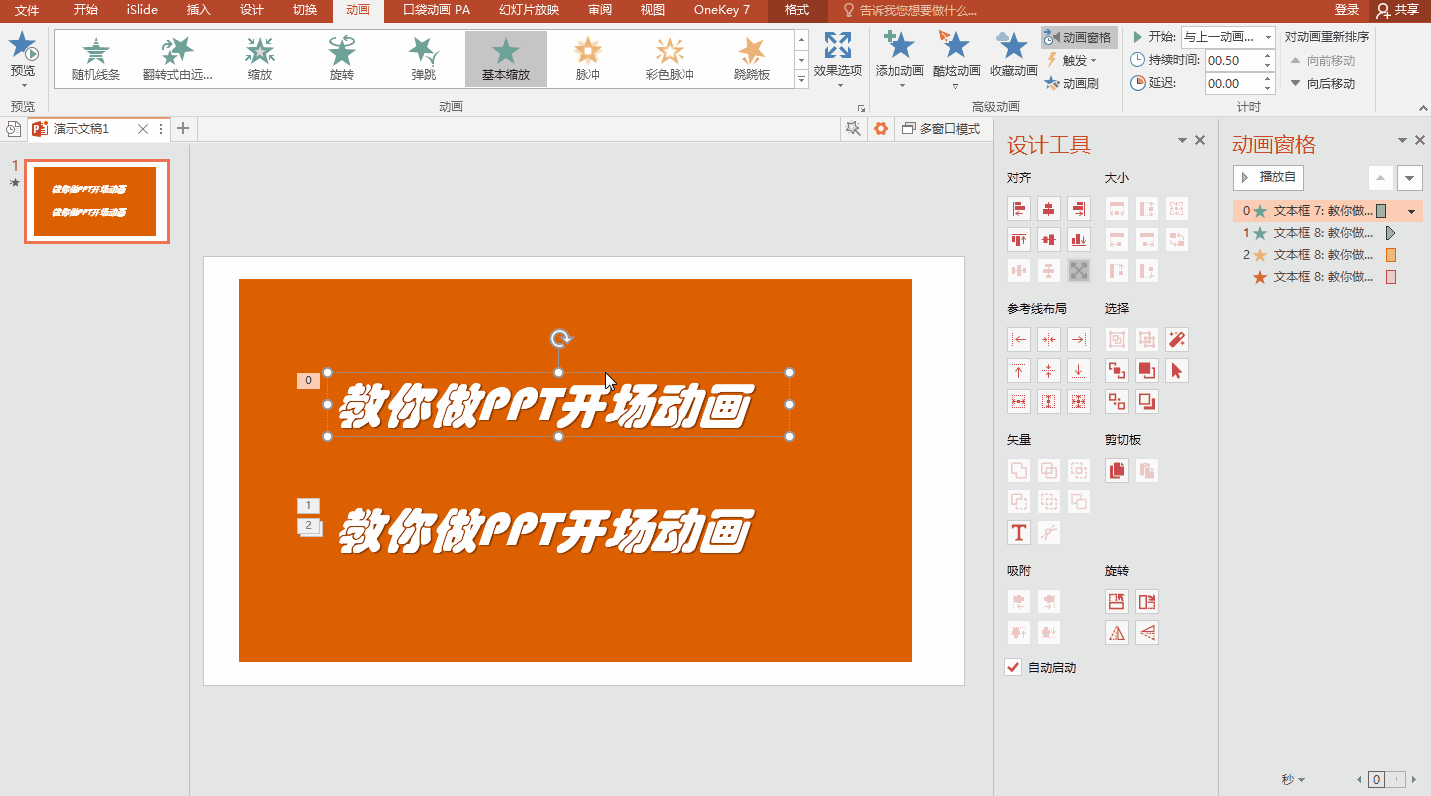Select 跷跷板 teeter animation effect
Image resolution: width=1431 pixels, height=796 pixels.
pyautogui.click(x=752, y=59)
